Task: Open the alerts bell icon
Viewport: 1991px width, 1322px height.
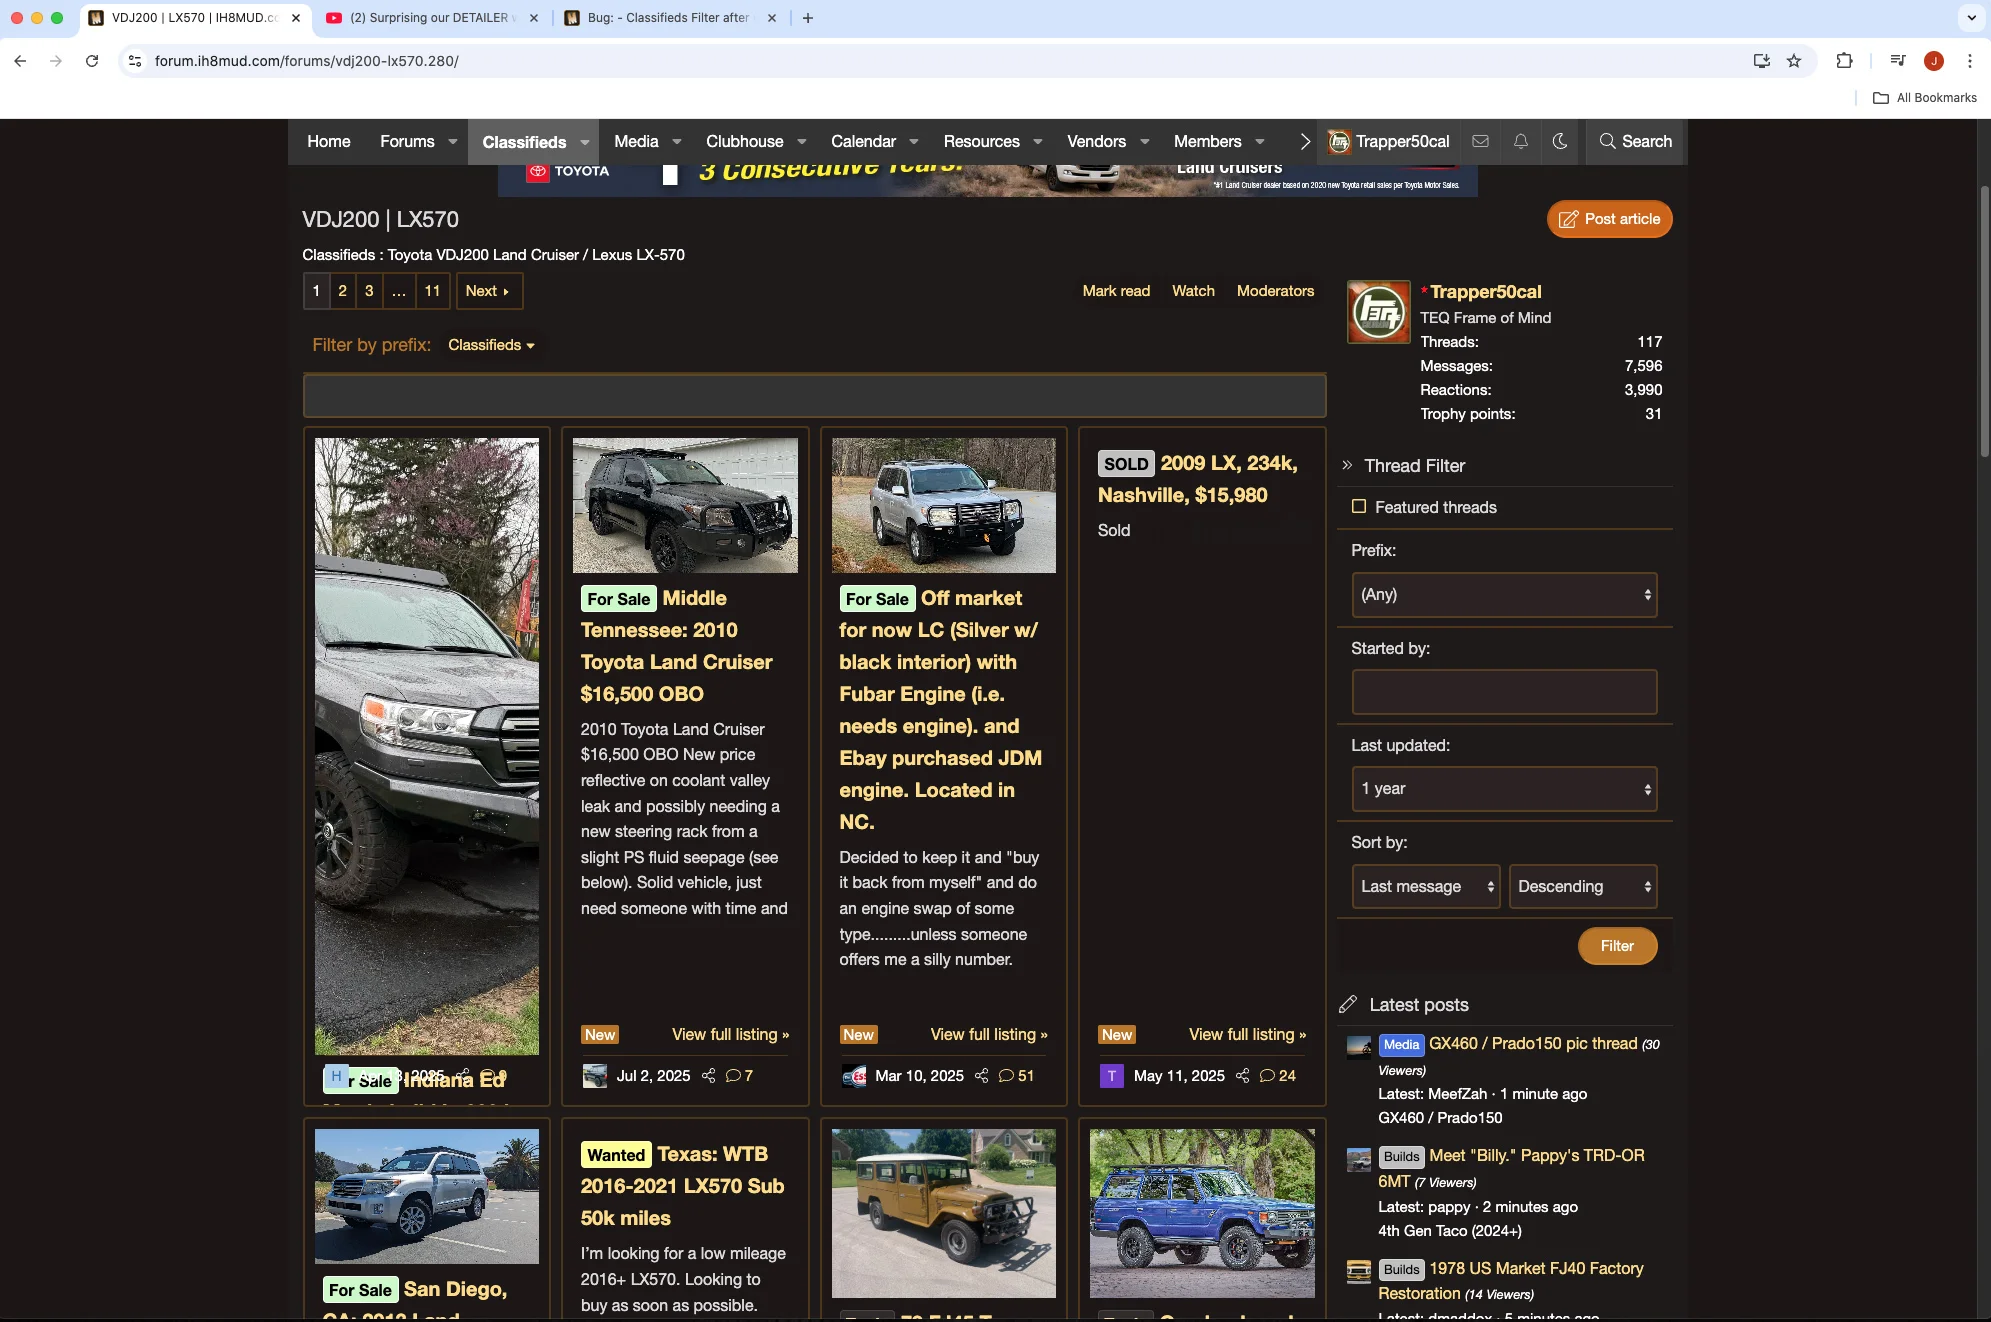Action: pos(1520,141)
